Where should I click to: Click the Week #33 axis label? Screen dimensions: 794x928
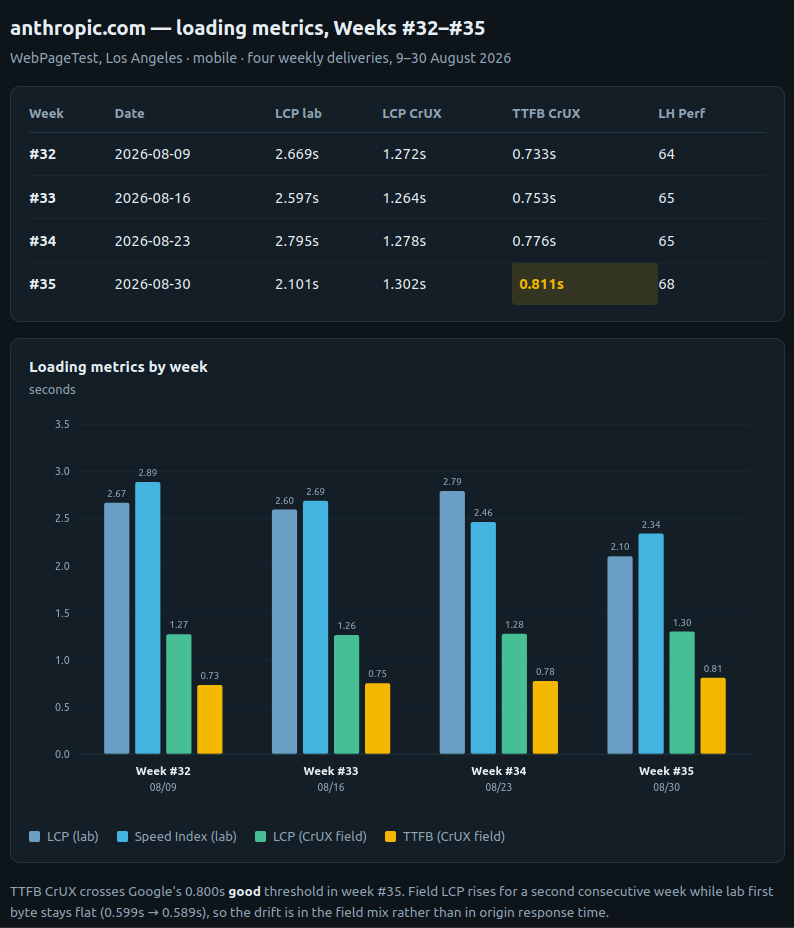(x=331, y=771)
